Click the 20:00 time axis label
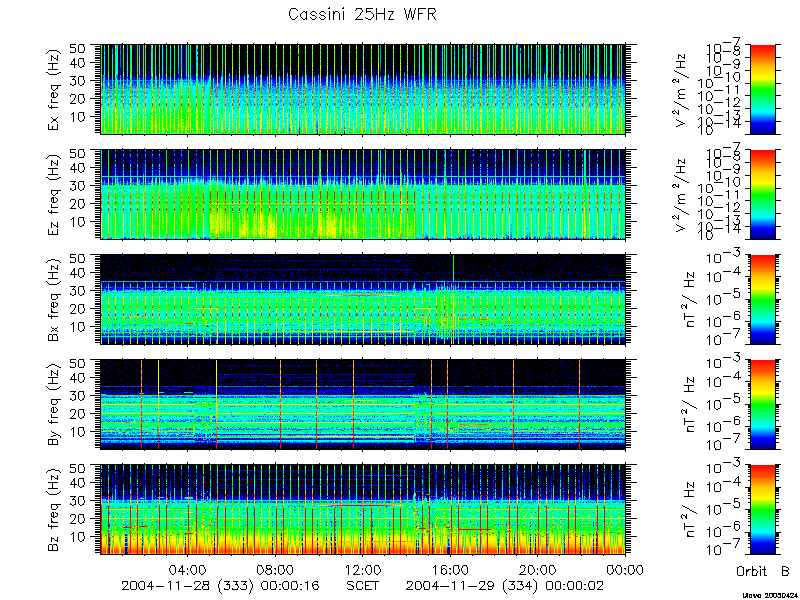800x600 pixels. pyautogui.click(x=538, y=570)
